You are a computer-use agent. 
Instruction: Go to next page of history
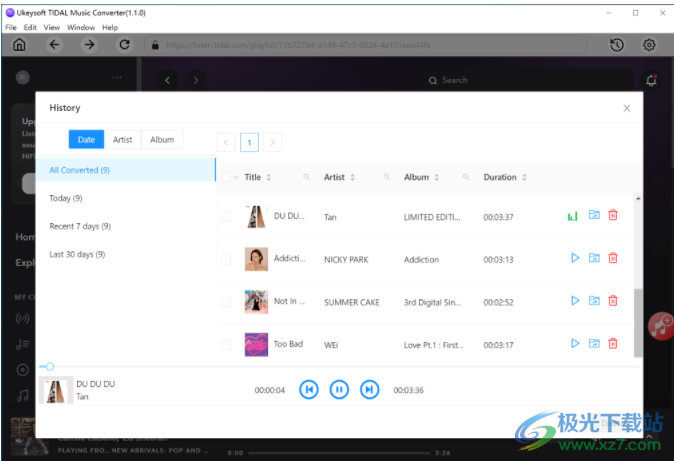[x=273, y=142]
